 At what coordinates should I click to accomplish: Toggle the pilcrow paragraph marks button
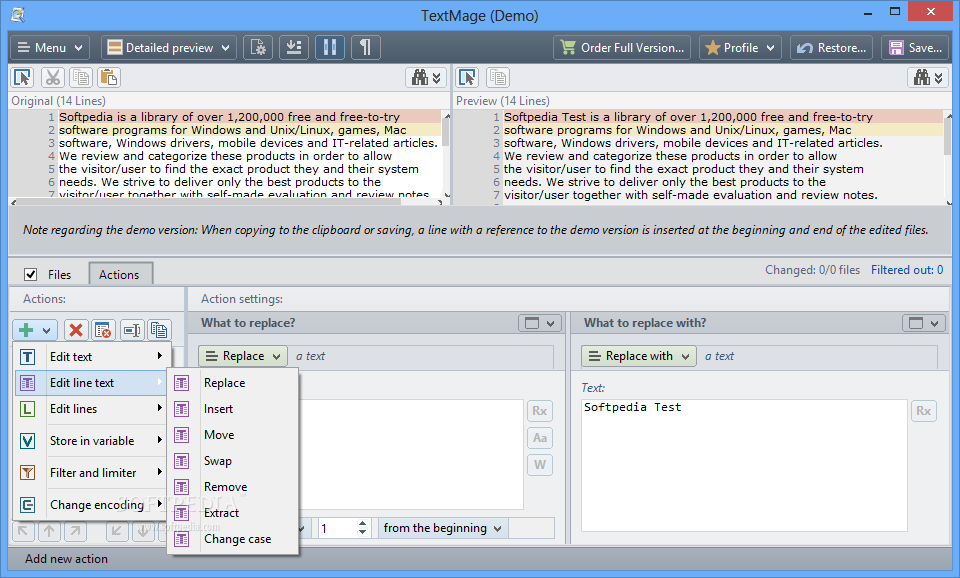366,48
